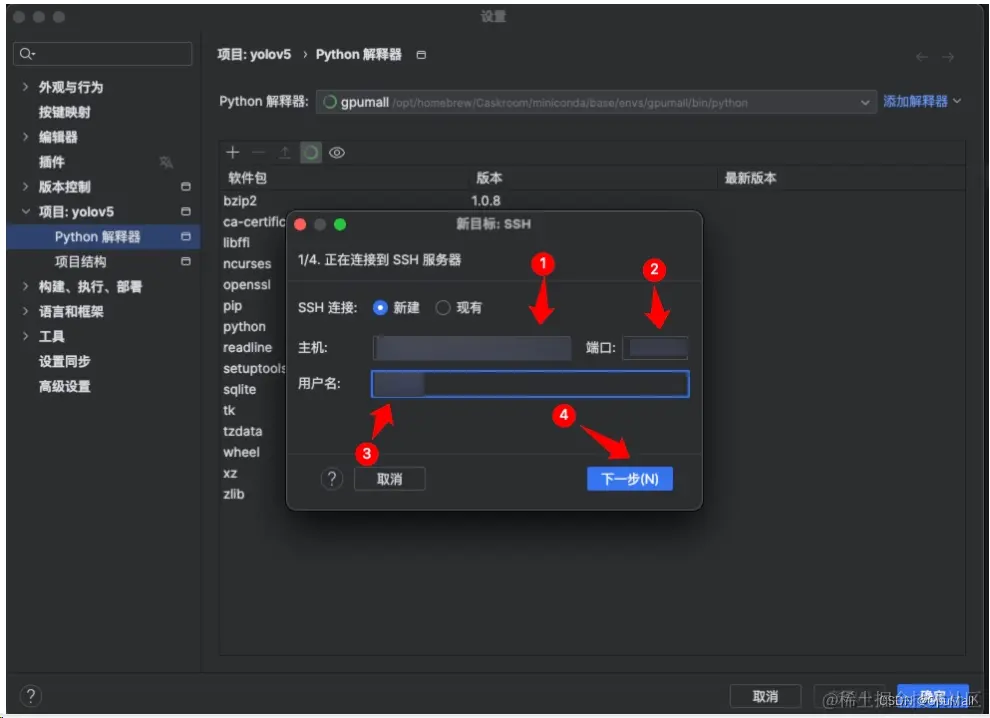Open 设置同步 settings page
The image size is (990, 718).
[64, 361]
